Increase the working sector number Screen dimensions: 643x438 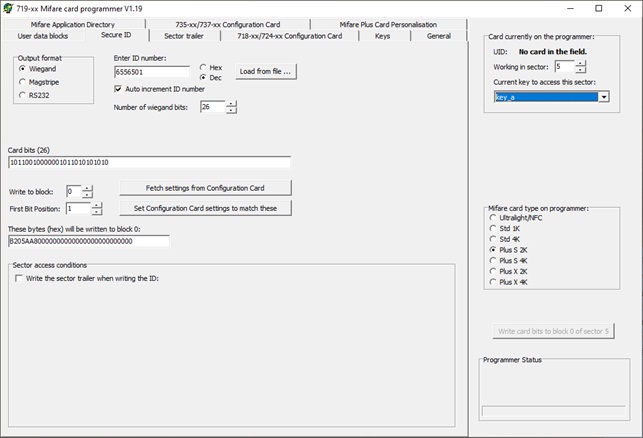coord(580,64)
